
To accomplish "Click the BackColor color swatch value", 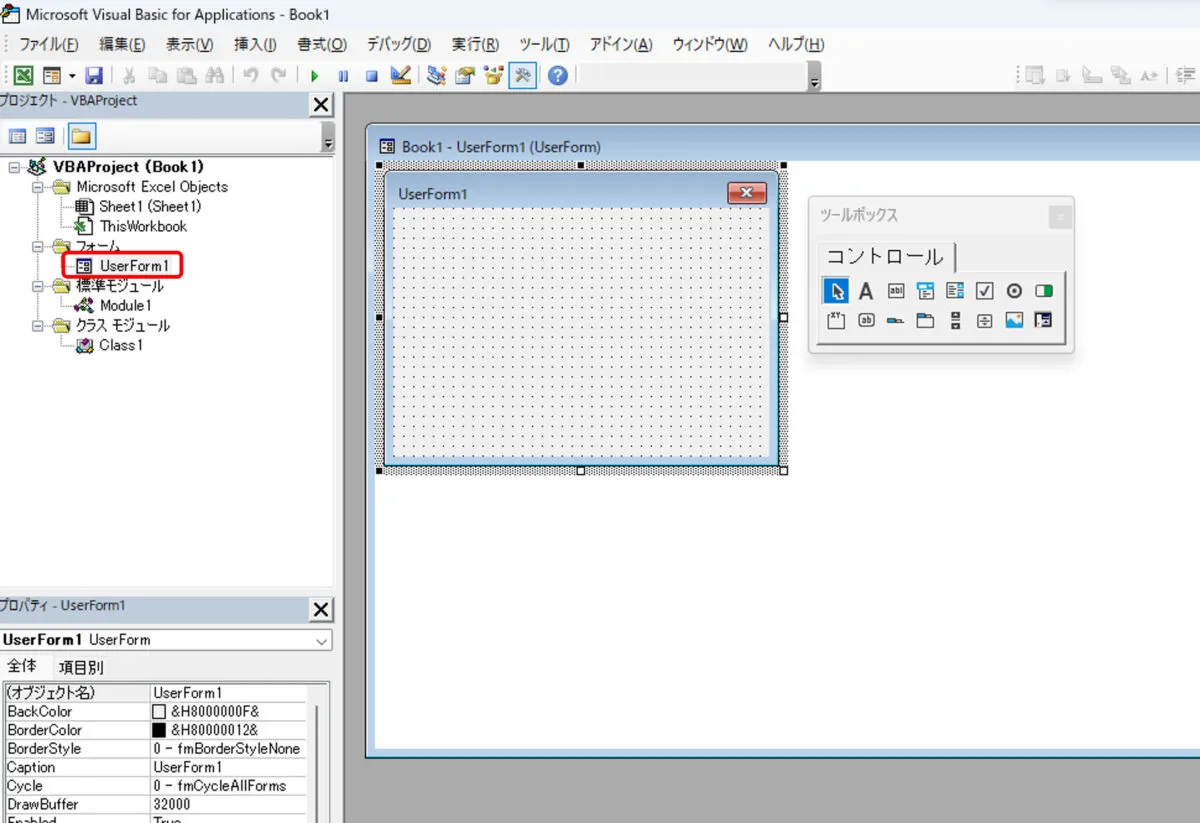I will click(159, 711).
